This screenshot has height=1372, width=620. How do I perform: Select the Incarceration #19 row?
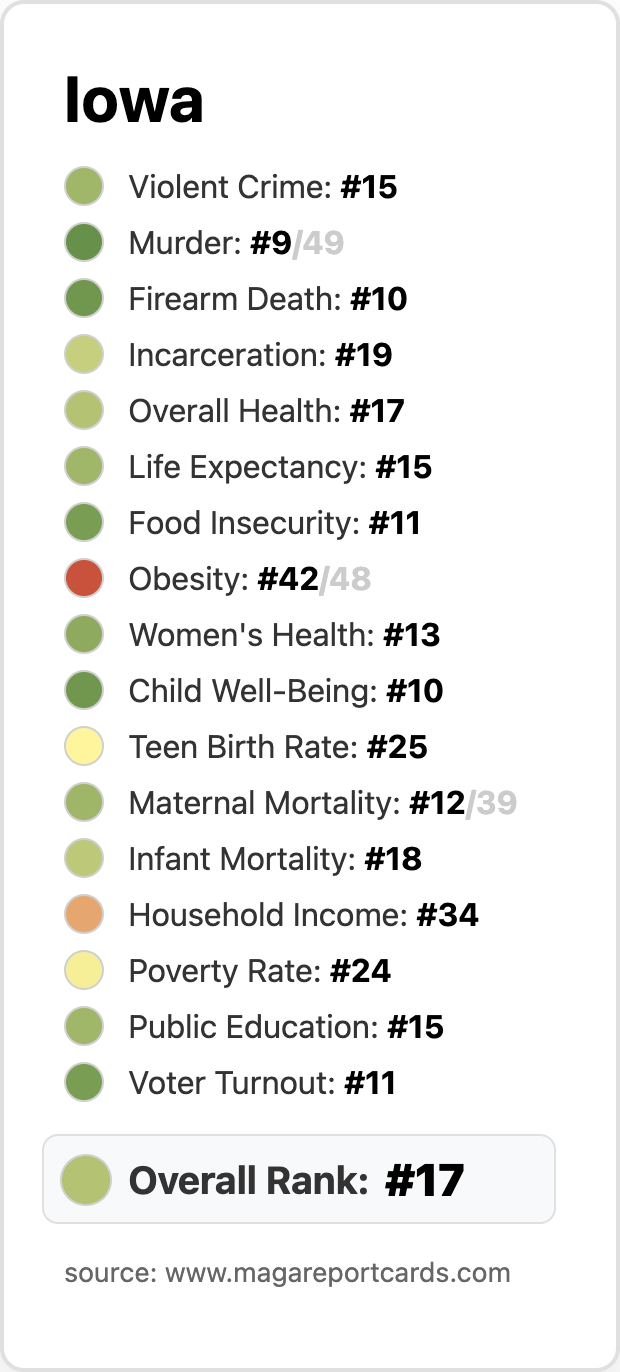(228, 355)
